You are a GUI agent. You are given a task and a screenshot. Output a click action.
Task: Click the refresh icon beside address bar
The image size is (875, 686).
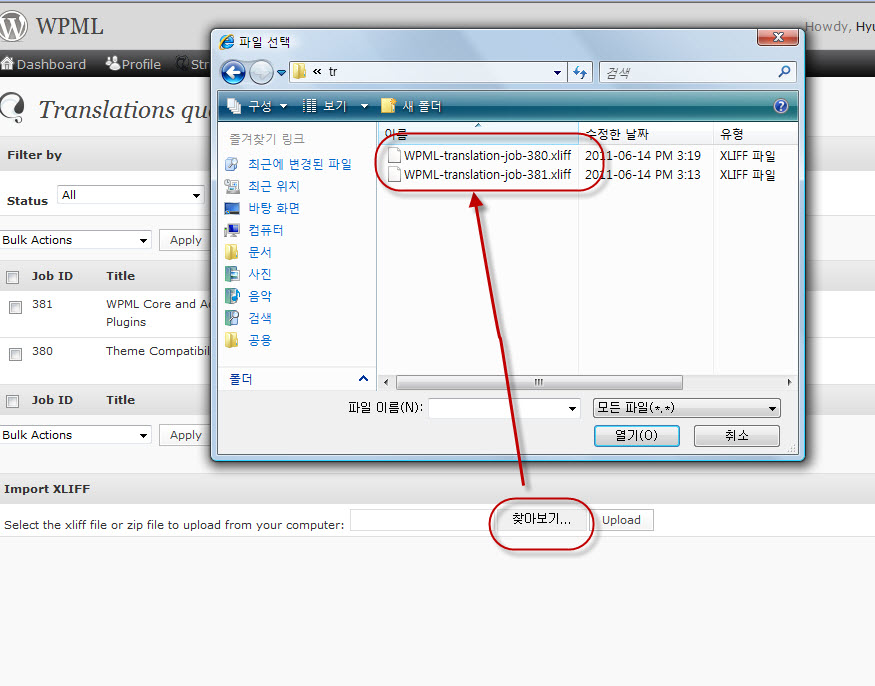580,72
